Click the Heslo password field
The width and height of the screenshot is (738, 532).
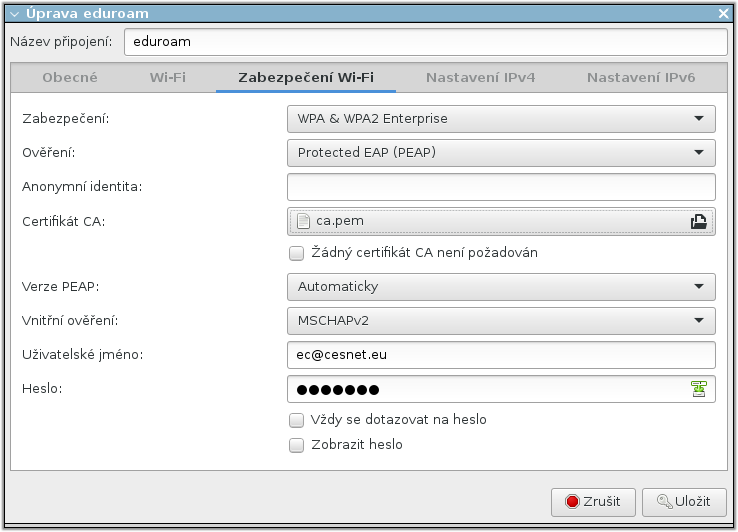[501, 389]
